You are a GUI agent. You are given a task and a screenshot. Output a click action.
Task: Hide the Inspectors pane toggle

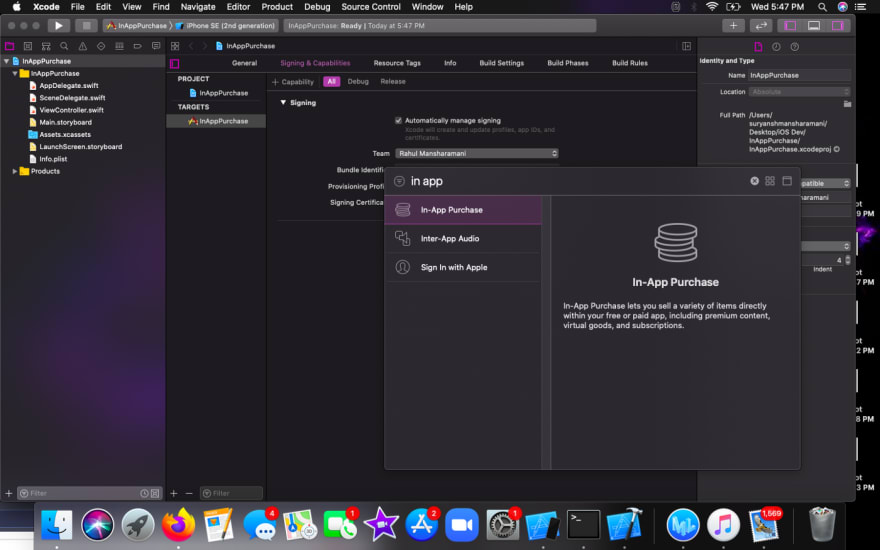[837, 25]
